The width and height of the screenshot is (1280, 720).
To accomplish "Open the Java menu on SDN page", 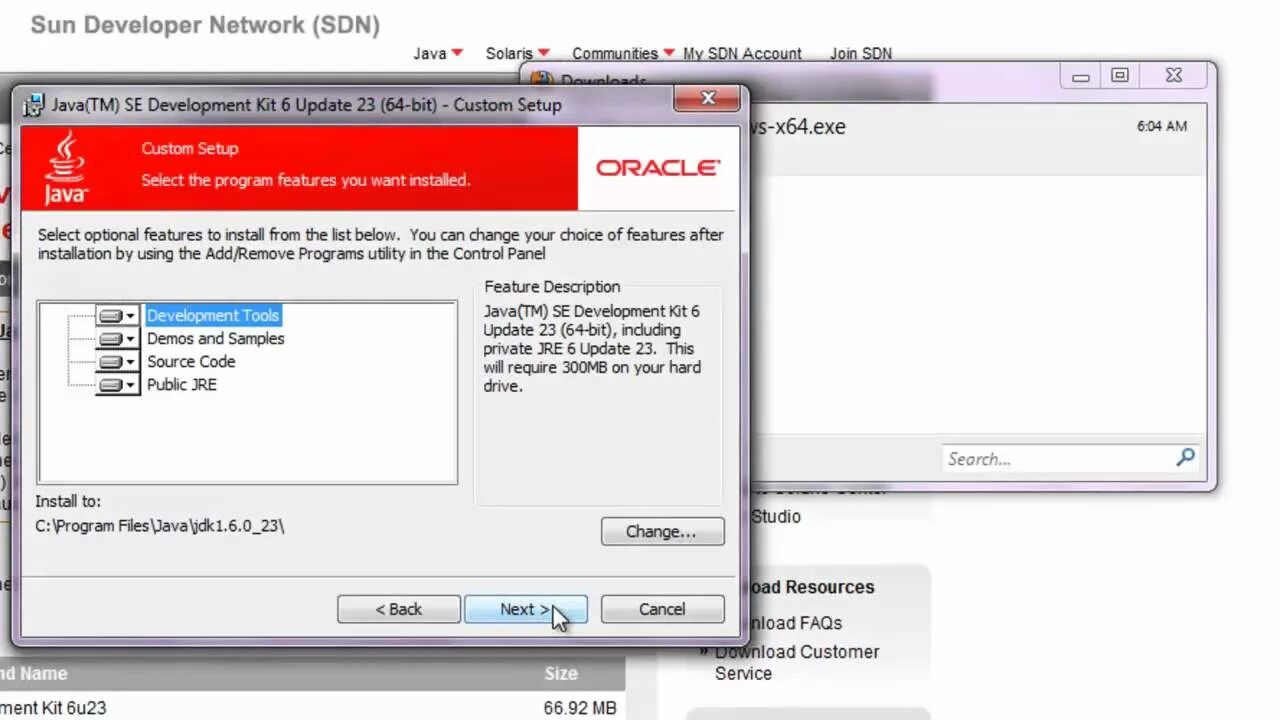I will coord(438,53).
